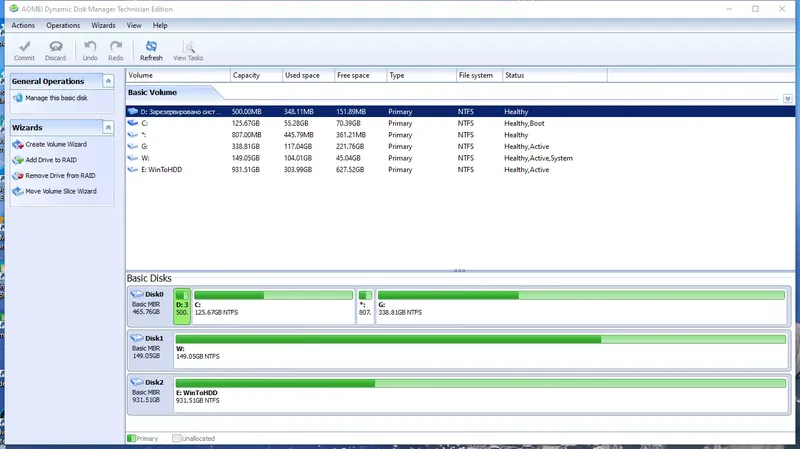Click the AOMEI application icon in title bar
The width and height of the screenshot is (800, 449).
[x=14, y=9]
